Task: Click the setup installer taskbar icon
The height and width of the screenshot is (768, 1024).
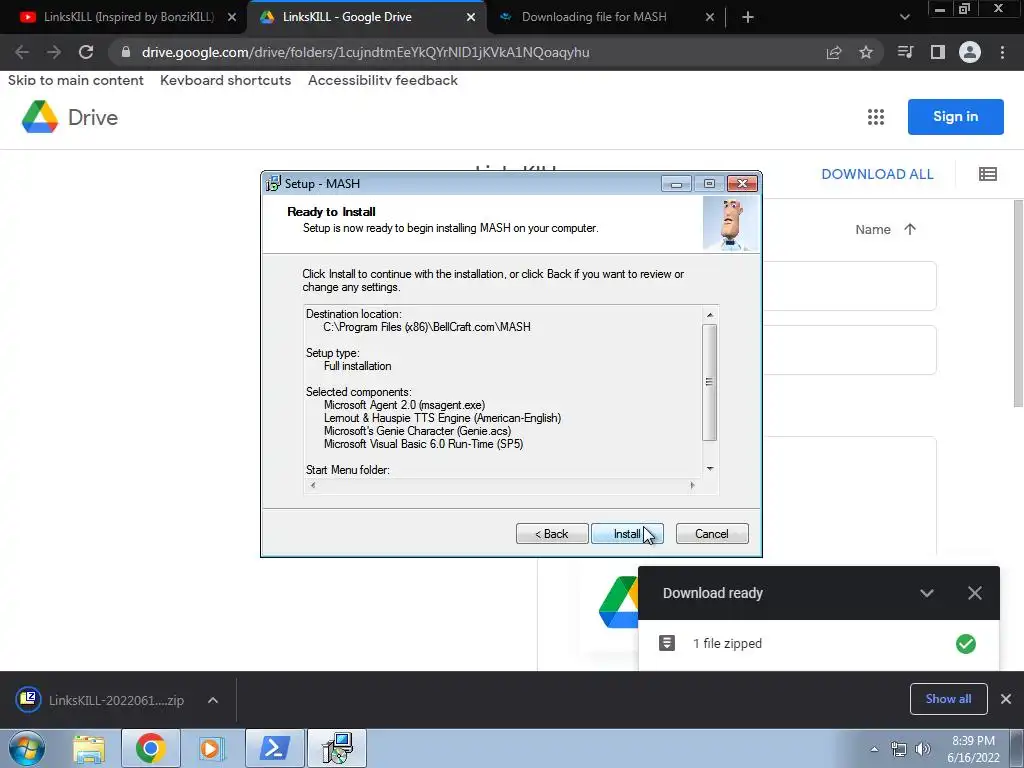Action: pyautogui.click(x=337, y=748)
